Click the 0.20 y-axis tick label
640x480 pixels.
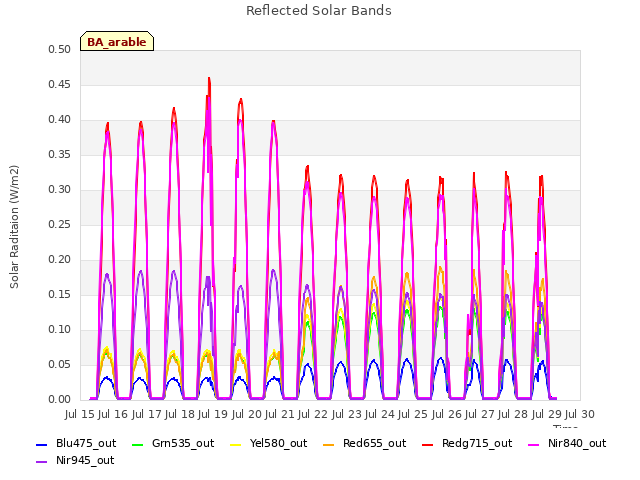pos(60,260)
